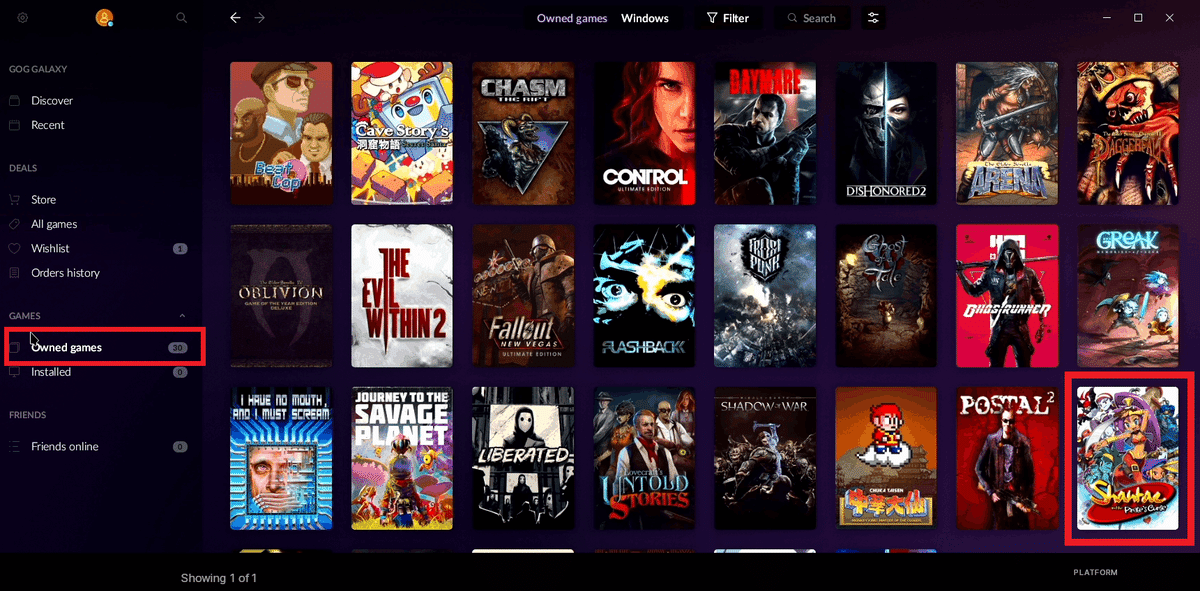Open the Chasm The Rift cover
The image size is (1200, 591).
(523, 133)
